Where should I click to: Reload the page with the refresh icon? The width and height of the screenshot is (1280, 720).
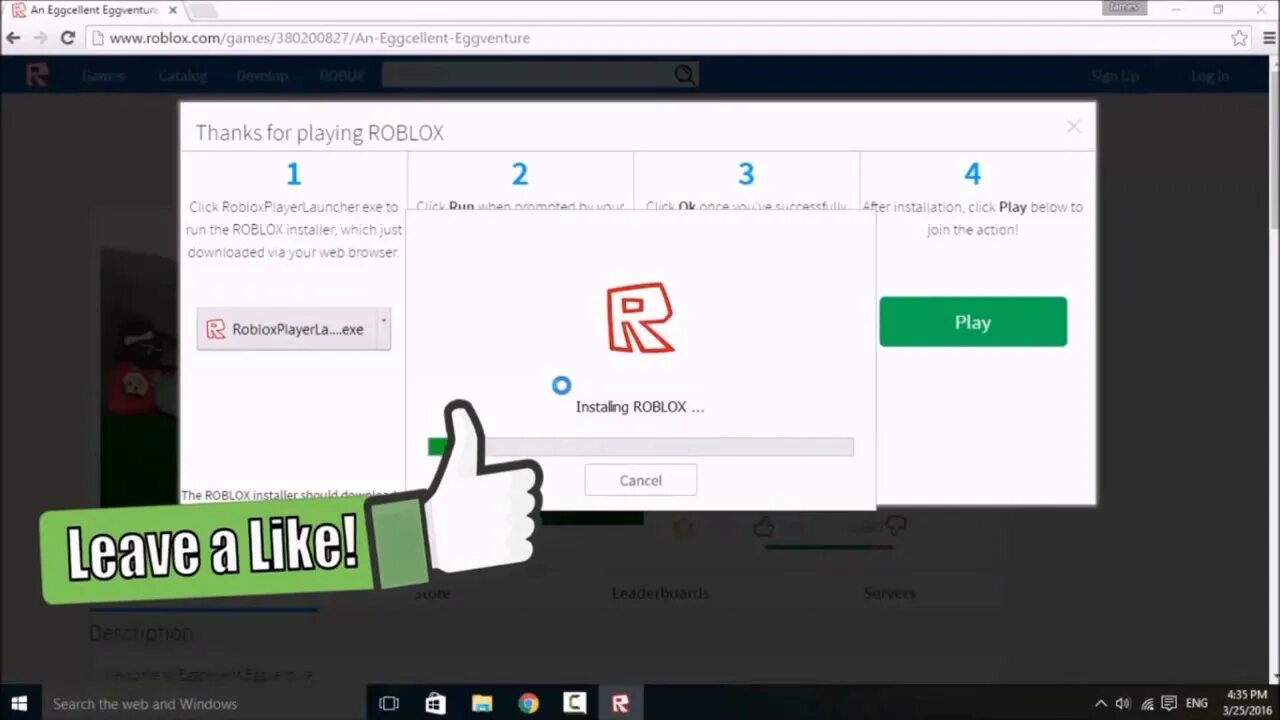68,38
